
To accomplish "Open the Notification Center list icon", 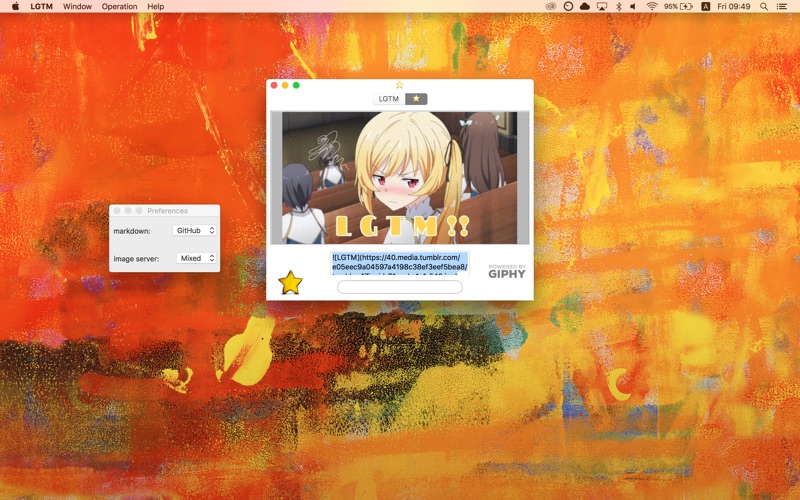I will (781, 7).
